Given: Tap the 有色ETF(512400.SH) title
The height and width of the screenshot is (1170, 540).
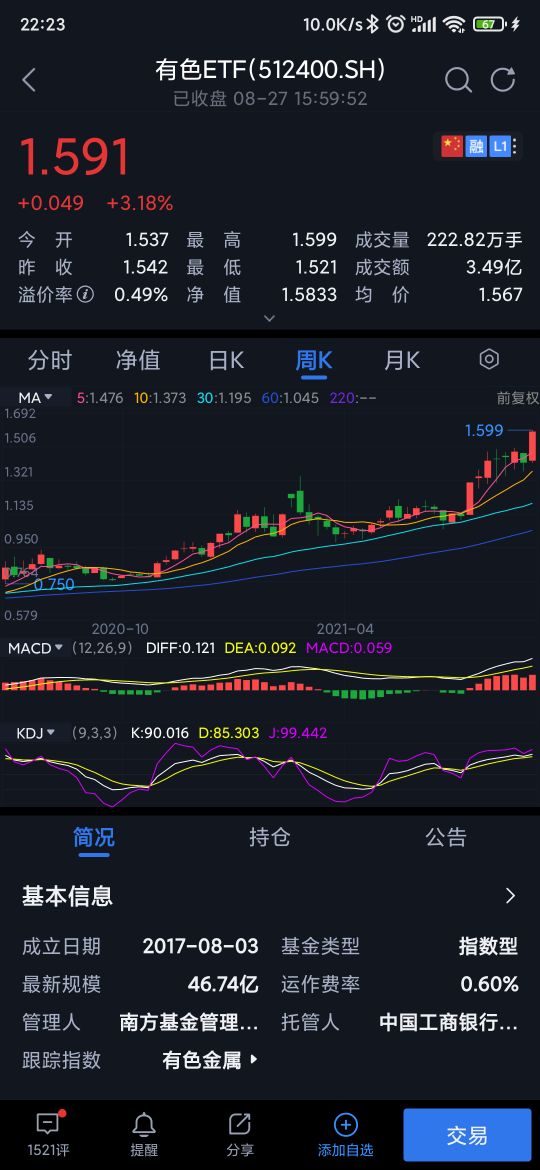Looking at the screenshot, I should pos(270,69).
